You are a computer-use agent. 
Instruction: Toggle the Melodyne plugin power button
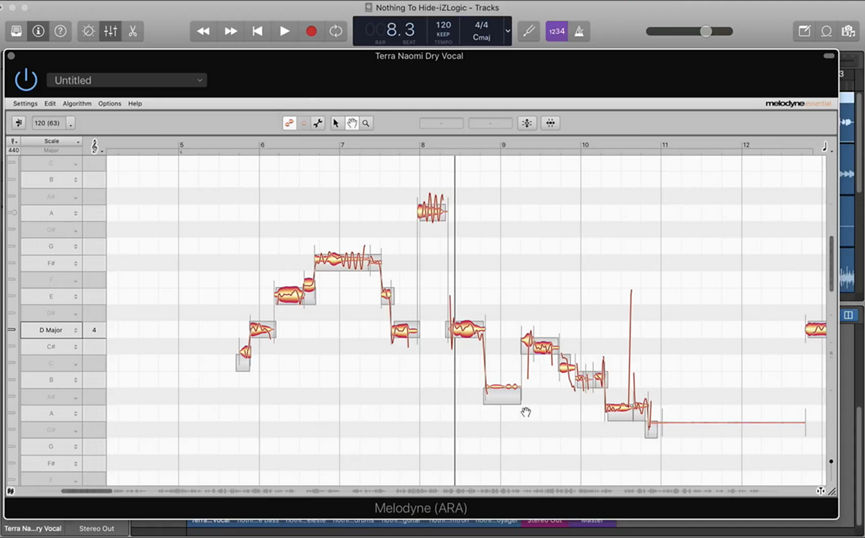(26, 80)
